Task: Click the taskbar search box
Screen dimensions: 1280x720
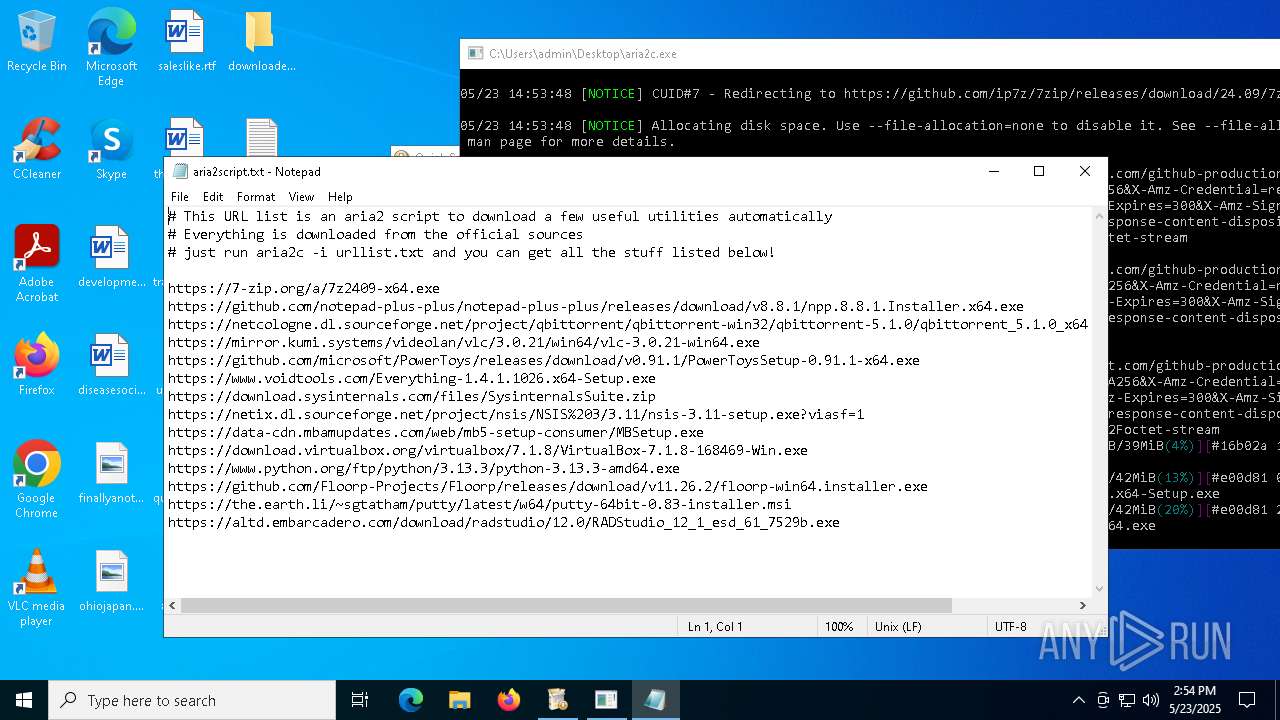Action: (192, 700)
